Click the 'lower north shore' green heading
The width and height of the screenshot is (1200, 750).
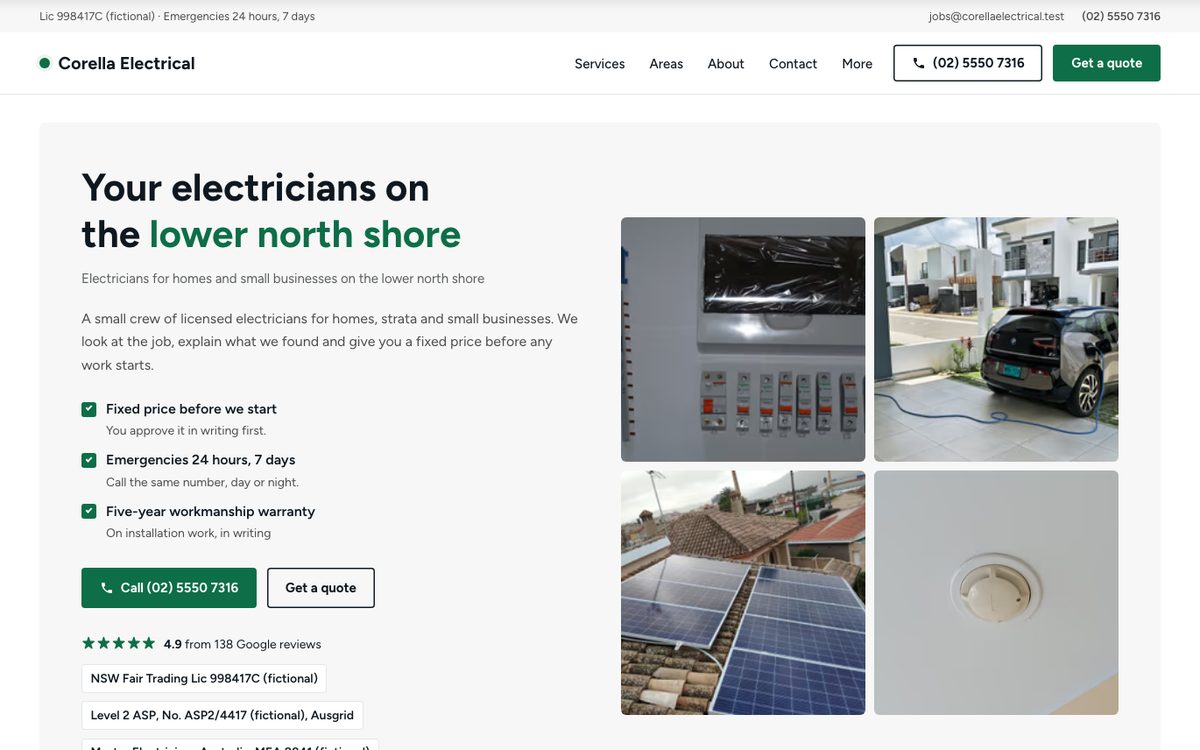(305, 234)
